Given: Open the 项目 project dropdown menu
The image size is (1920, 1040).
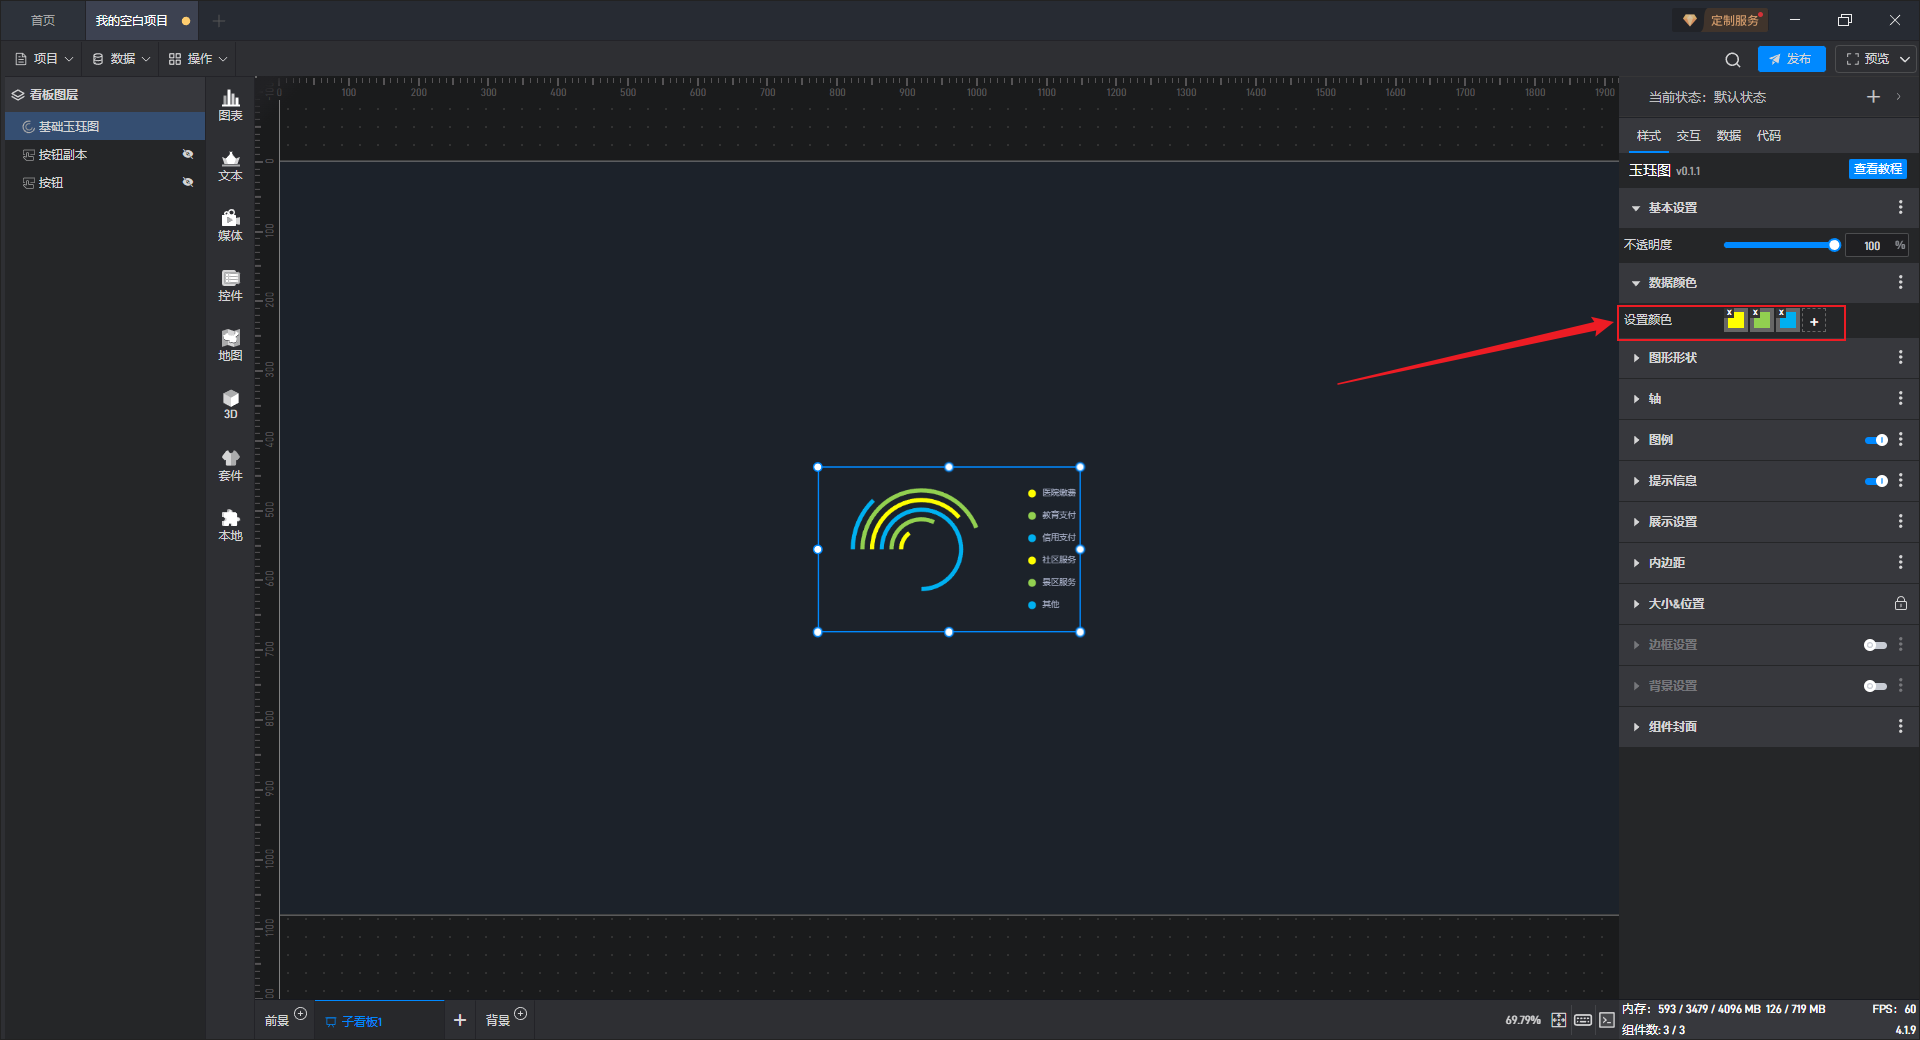Looking at the screenshot, I should coord(44,59).
